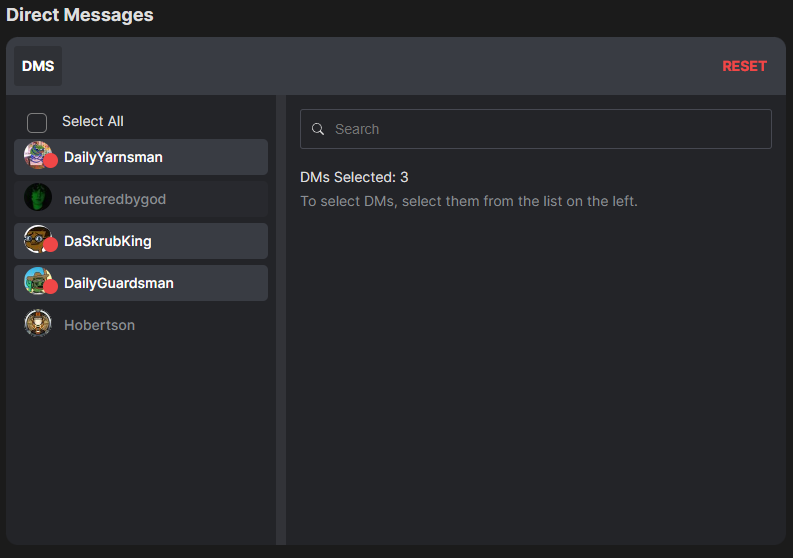Open the DMS tab

[38, 66]
